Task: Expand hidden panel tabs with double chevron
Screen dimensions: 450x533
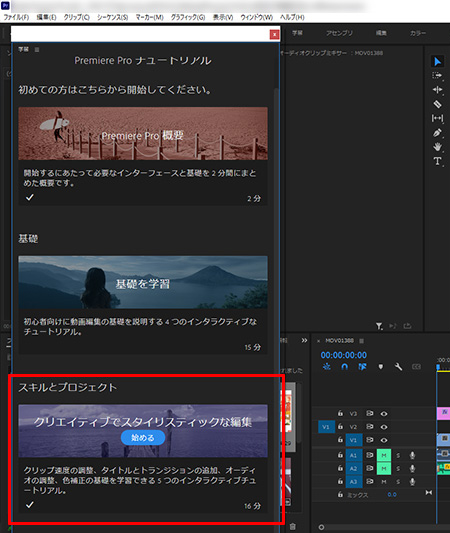Action: 304,340
